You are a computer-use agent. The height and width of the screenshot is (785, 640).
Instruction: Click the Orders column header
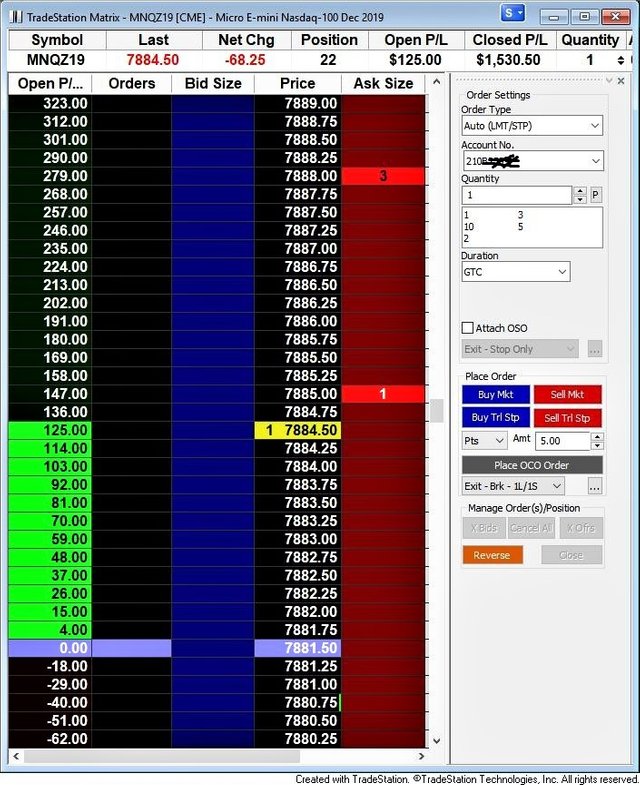click(132, 84)
